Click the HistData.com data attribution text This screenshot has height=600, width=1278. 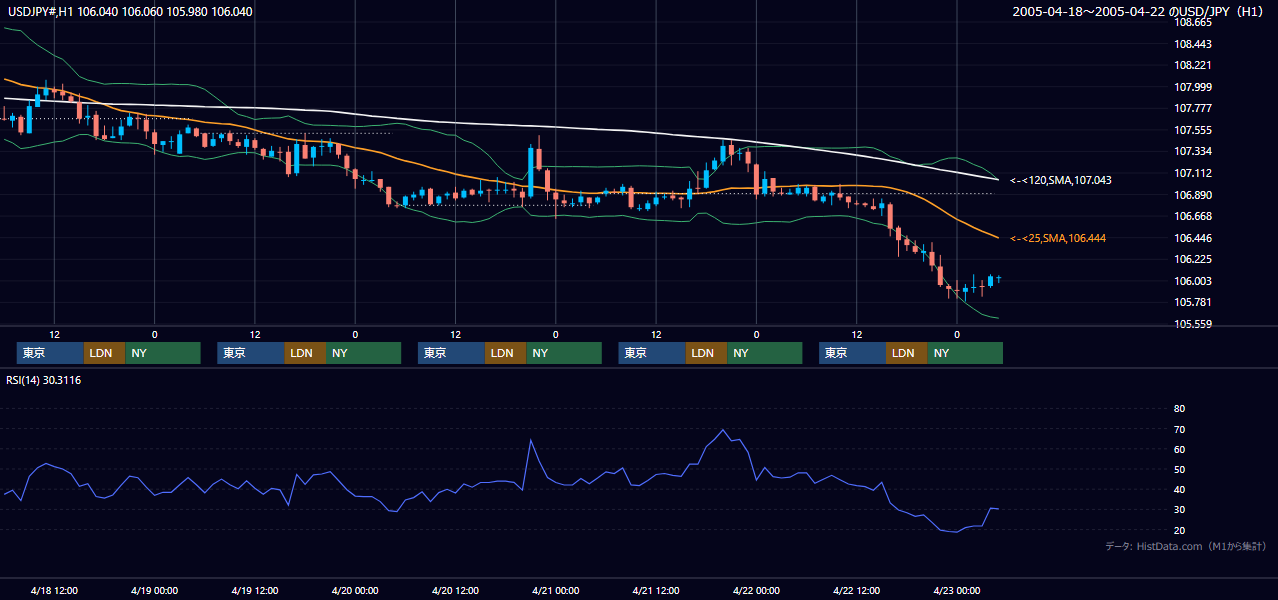1186,546
